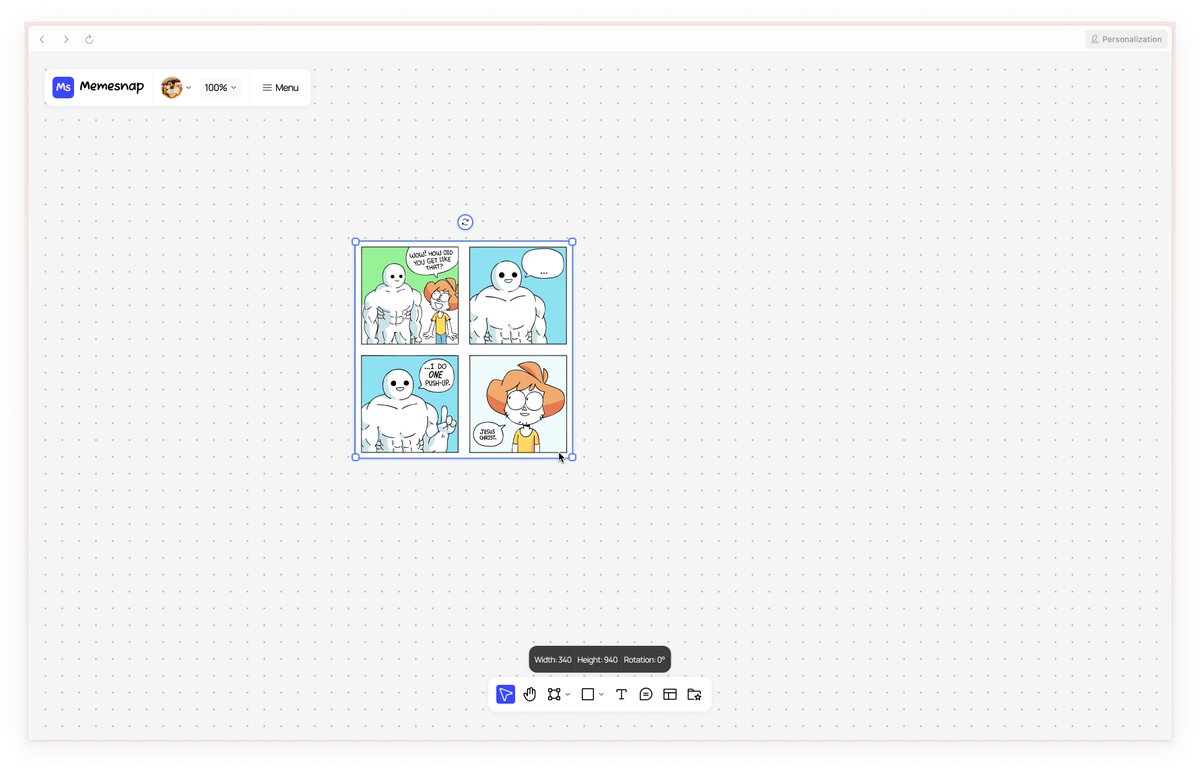Open the comment bubble tool

click(x=646, y=694)
